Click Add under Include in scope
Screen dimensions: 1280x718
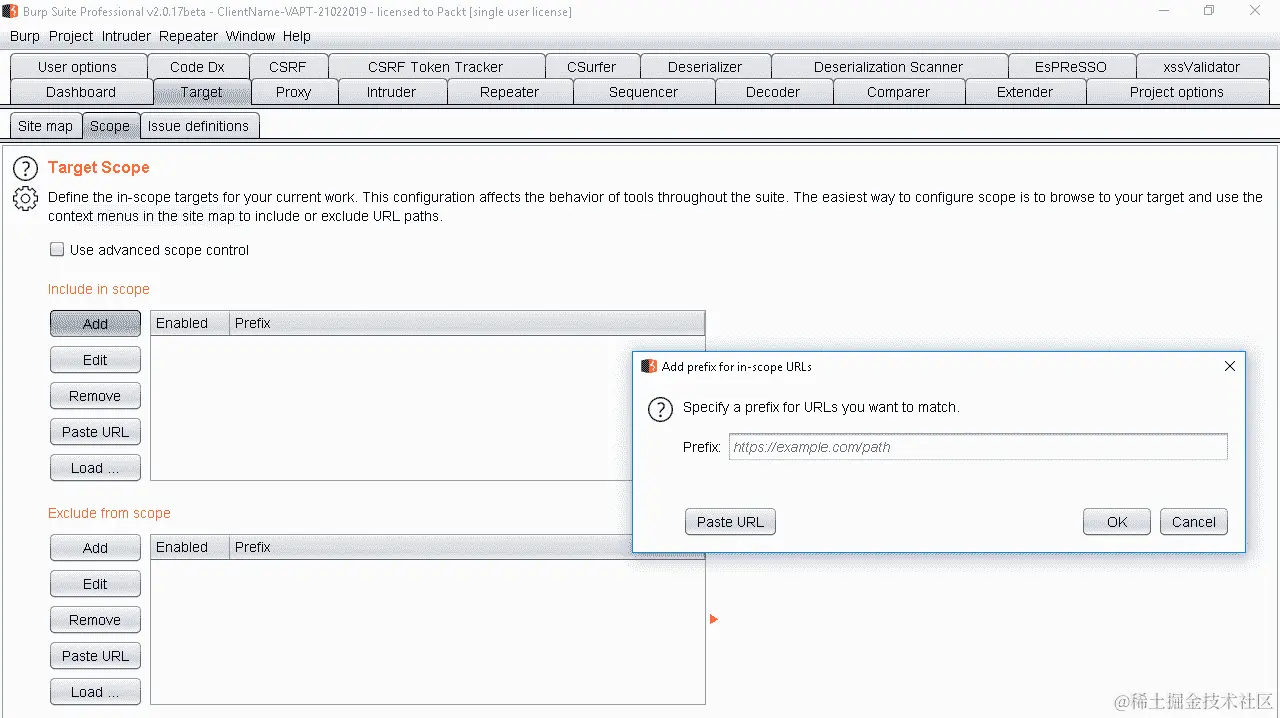coord(95,324)
